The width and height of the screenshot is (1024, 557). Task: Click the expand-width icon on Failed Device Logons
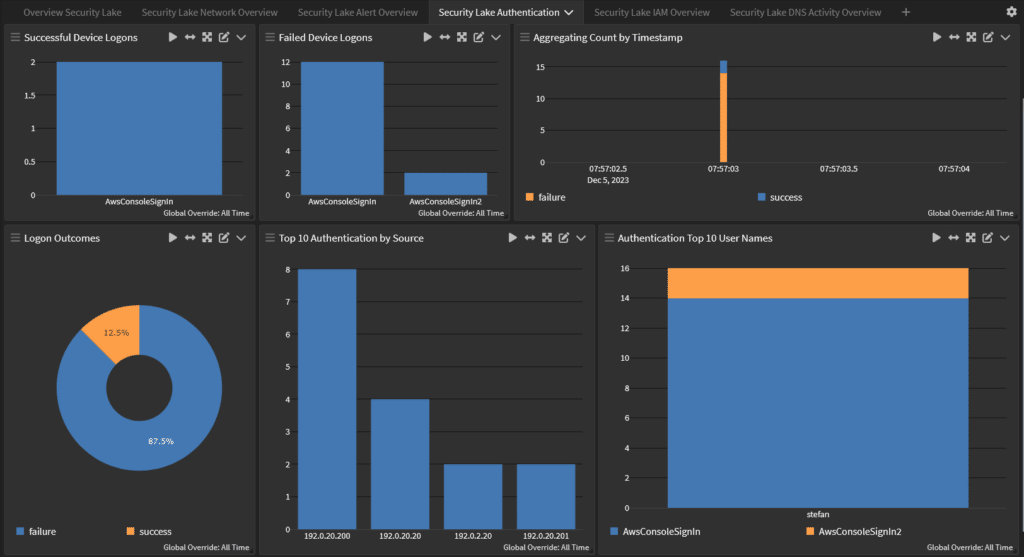coord(444,37)
